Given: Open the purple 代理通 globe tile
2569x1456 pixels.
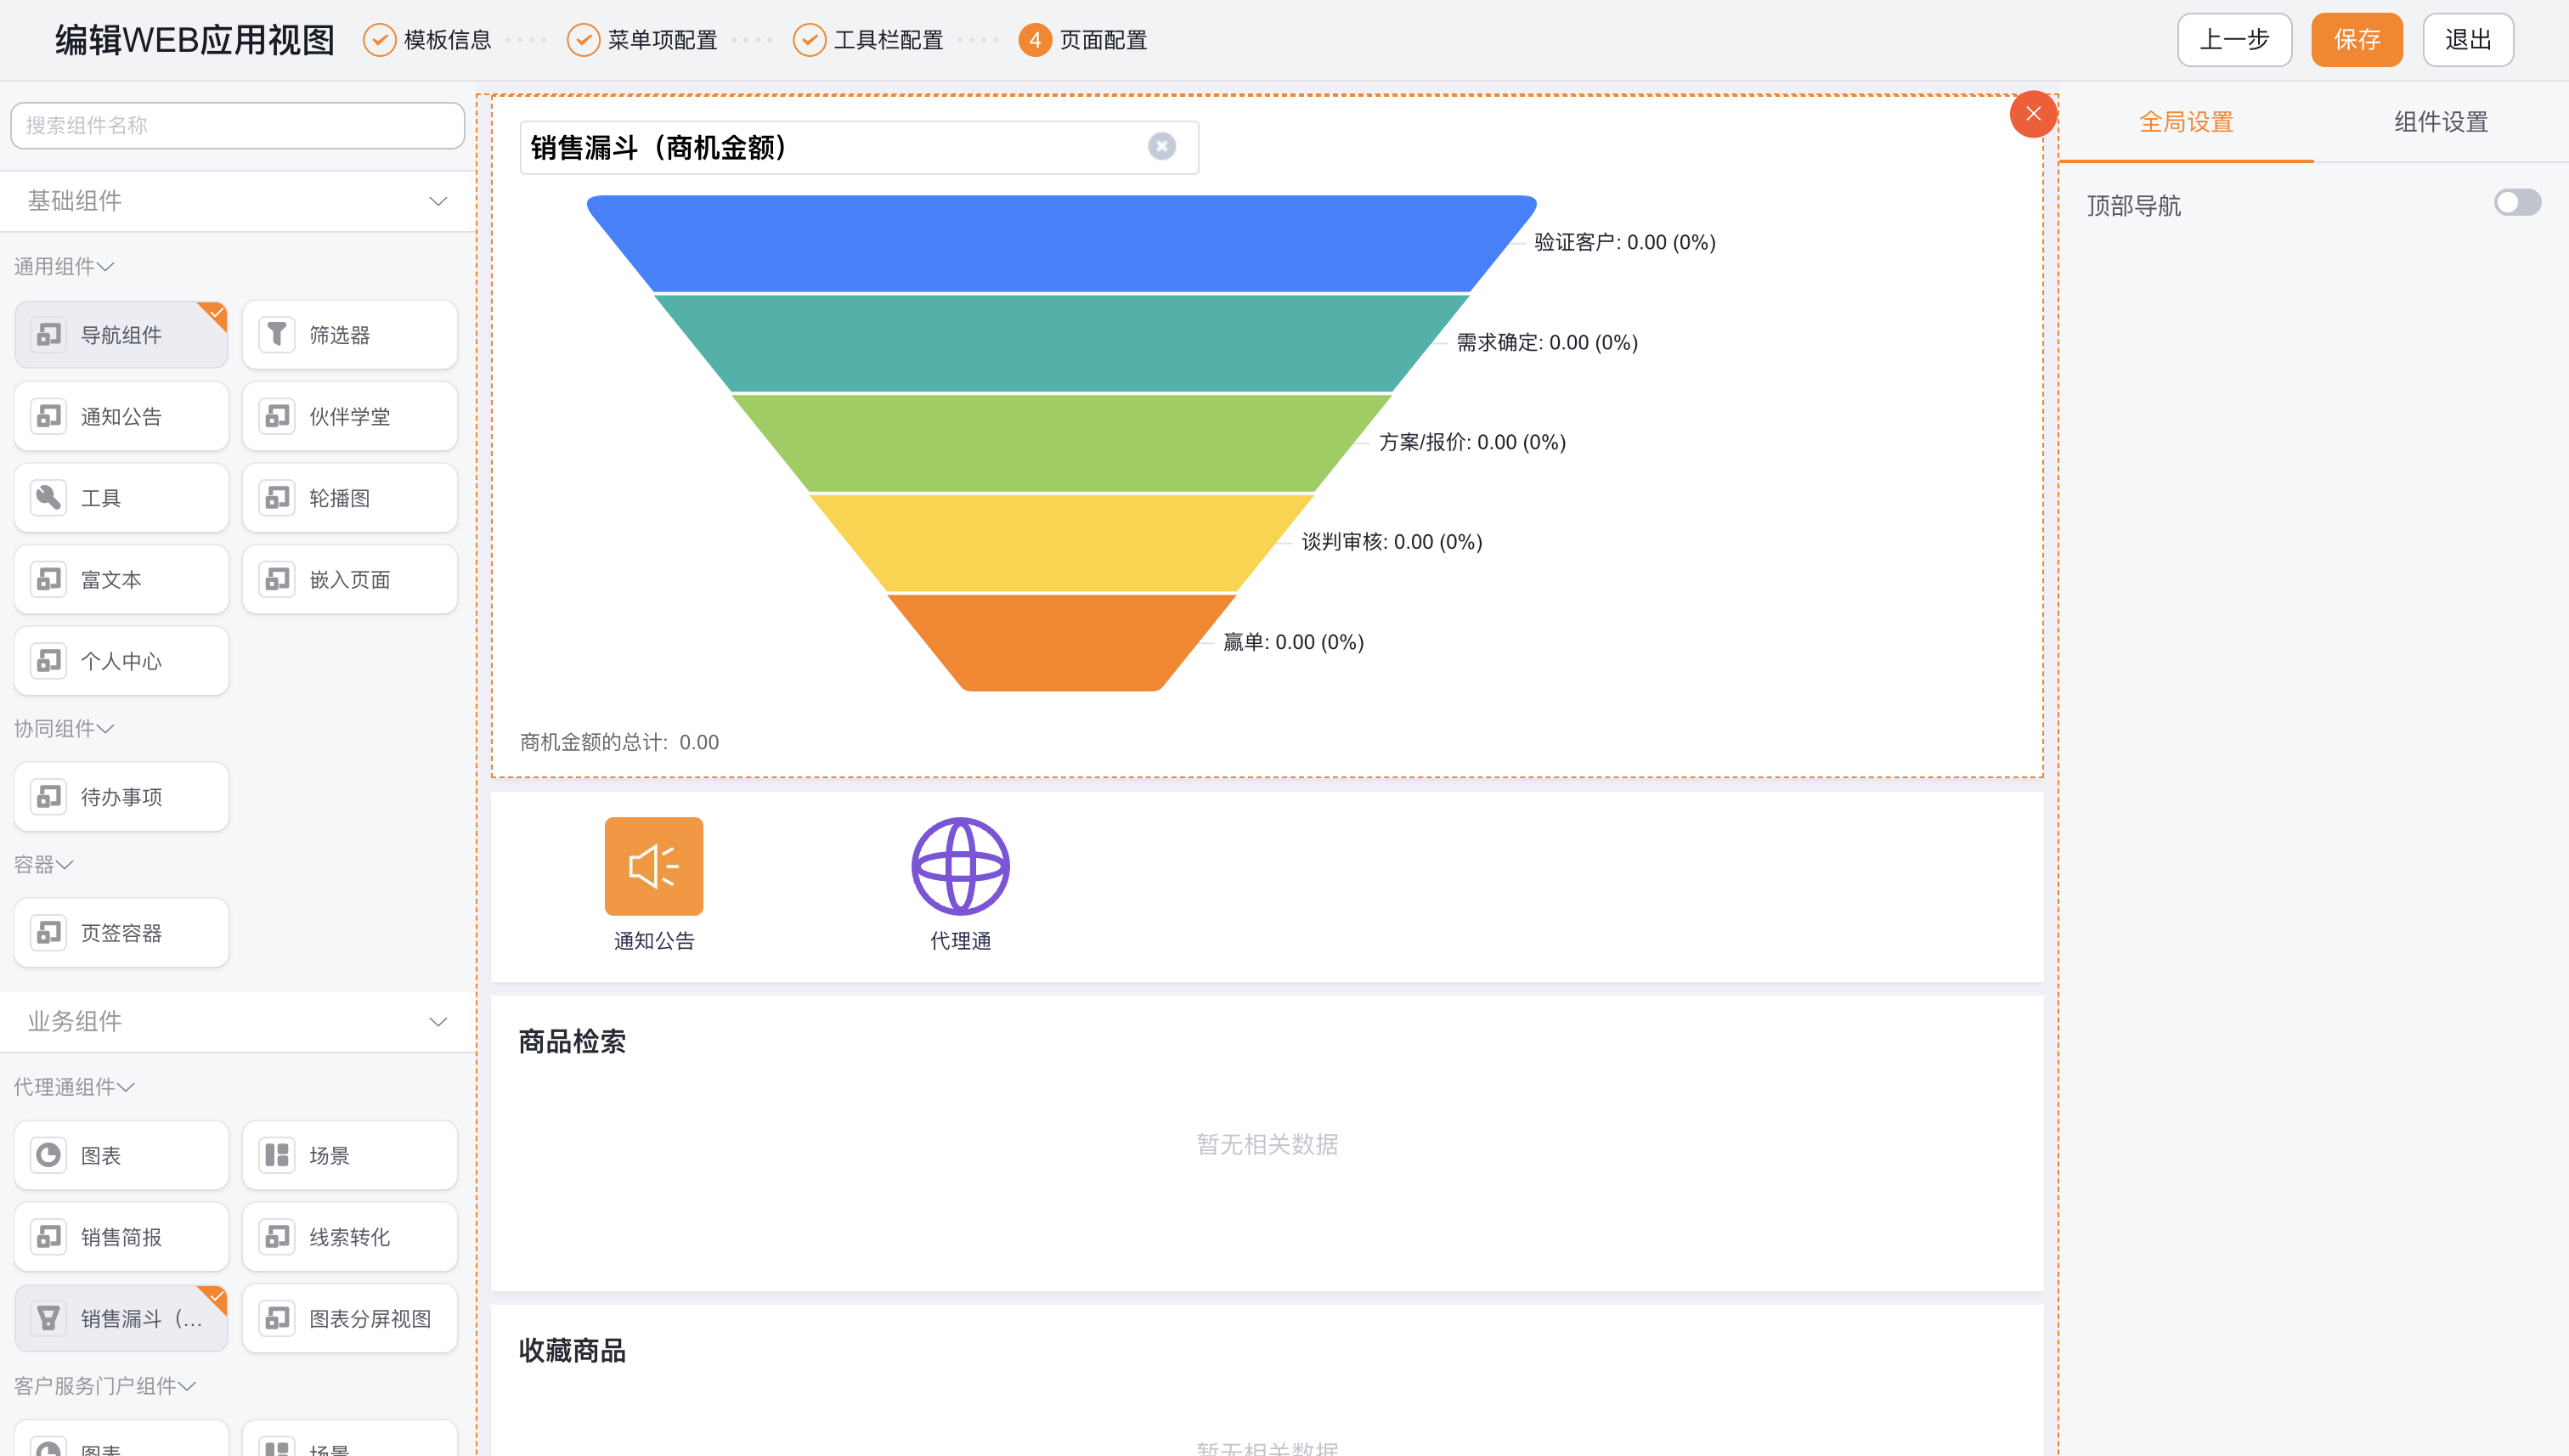Looking at the screenshot, I should pyautogui.click(x=960, y=866).
